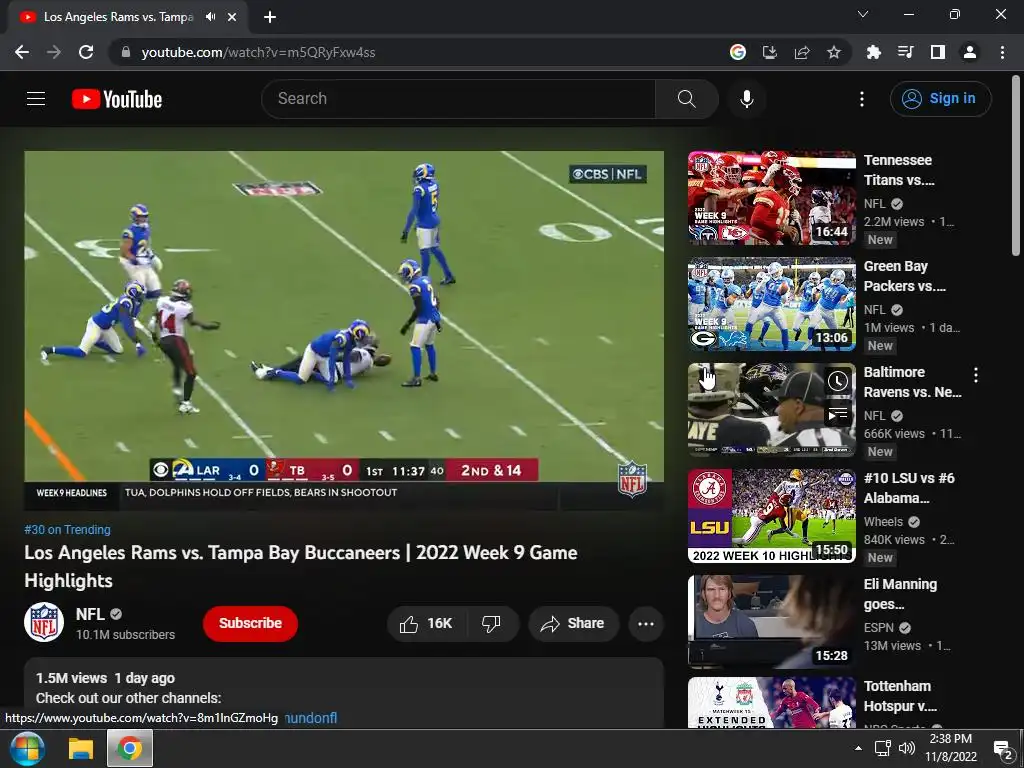Open Tottenham Hotspur video thumbnail
The image size is (1024, 768).
[x=771, y=703]
